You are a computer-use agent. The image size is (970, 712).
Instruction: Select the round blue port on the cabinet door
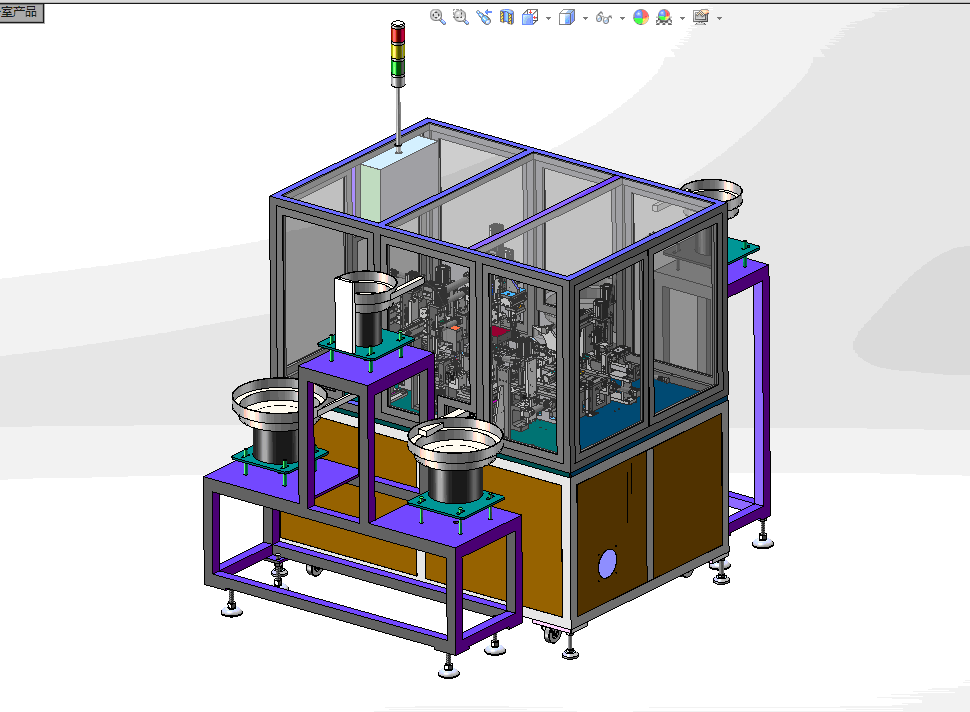pos(607,564)
